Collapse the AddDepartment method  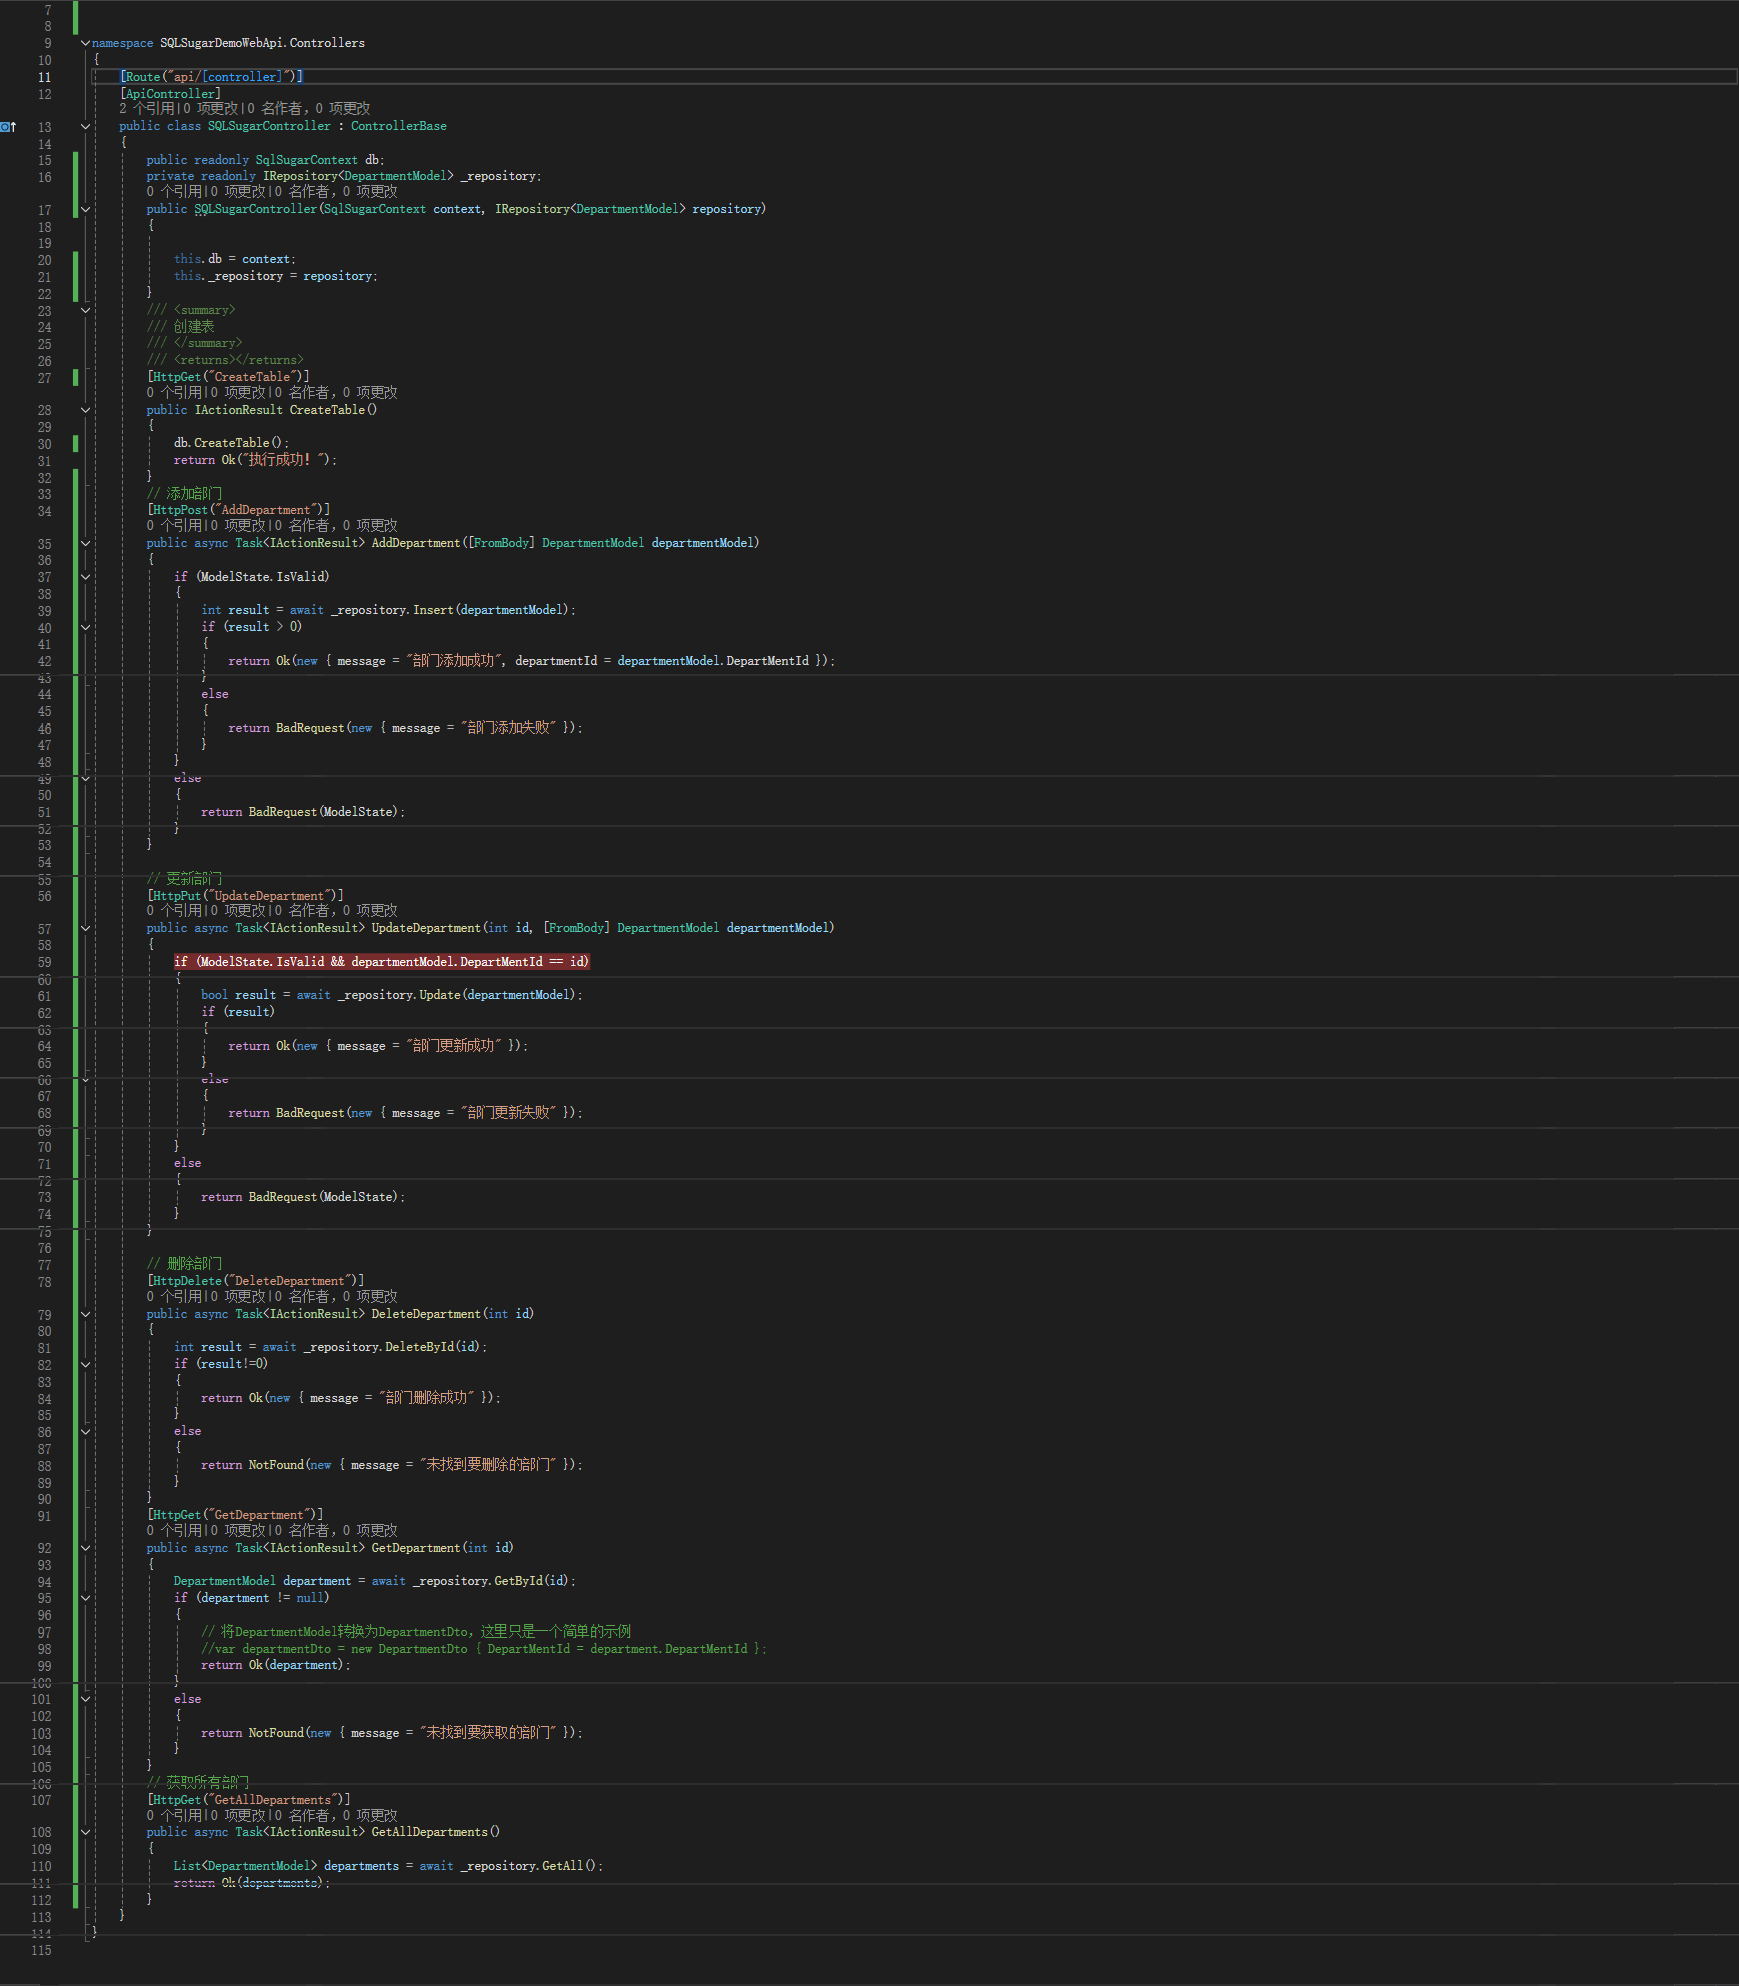[x=85, y=544]
